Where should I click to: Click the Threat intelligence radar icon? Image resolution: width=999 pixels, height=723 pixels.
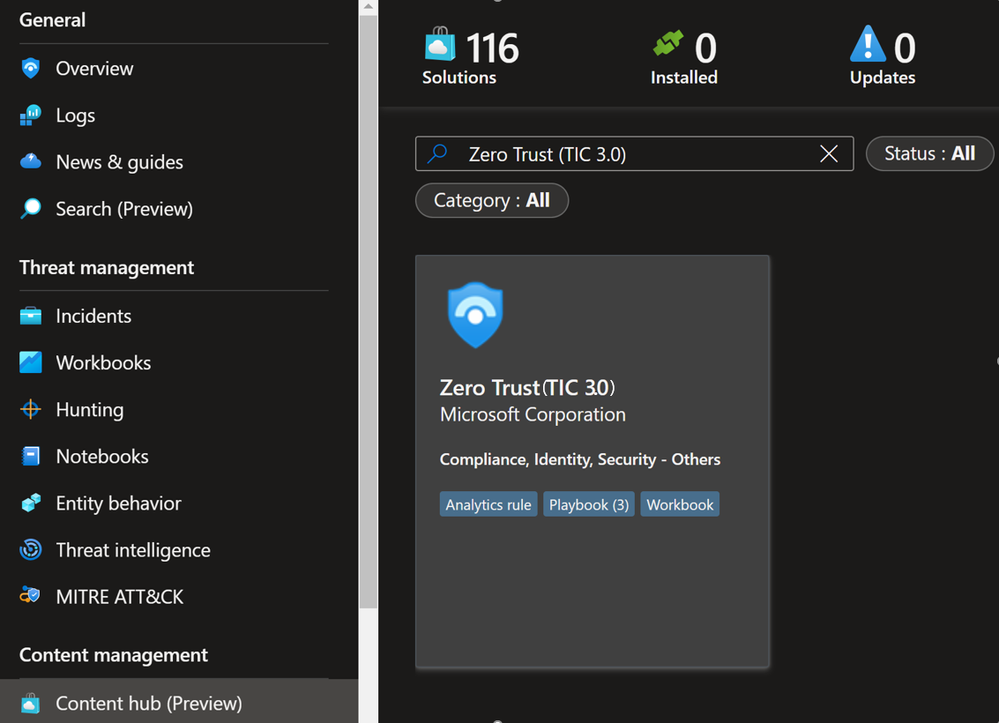31,550
